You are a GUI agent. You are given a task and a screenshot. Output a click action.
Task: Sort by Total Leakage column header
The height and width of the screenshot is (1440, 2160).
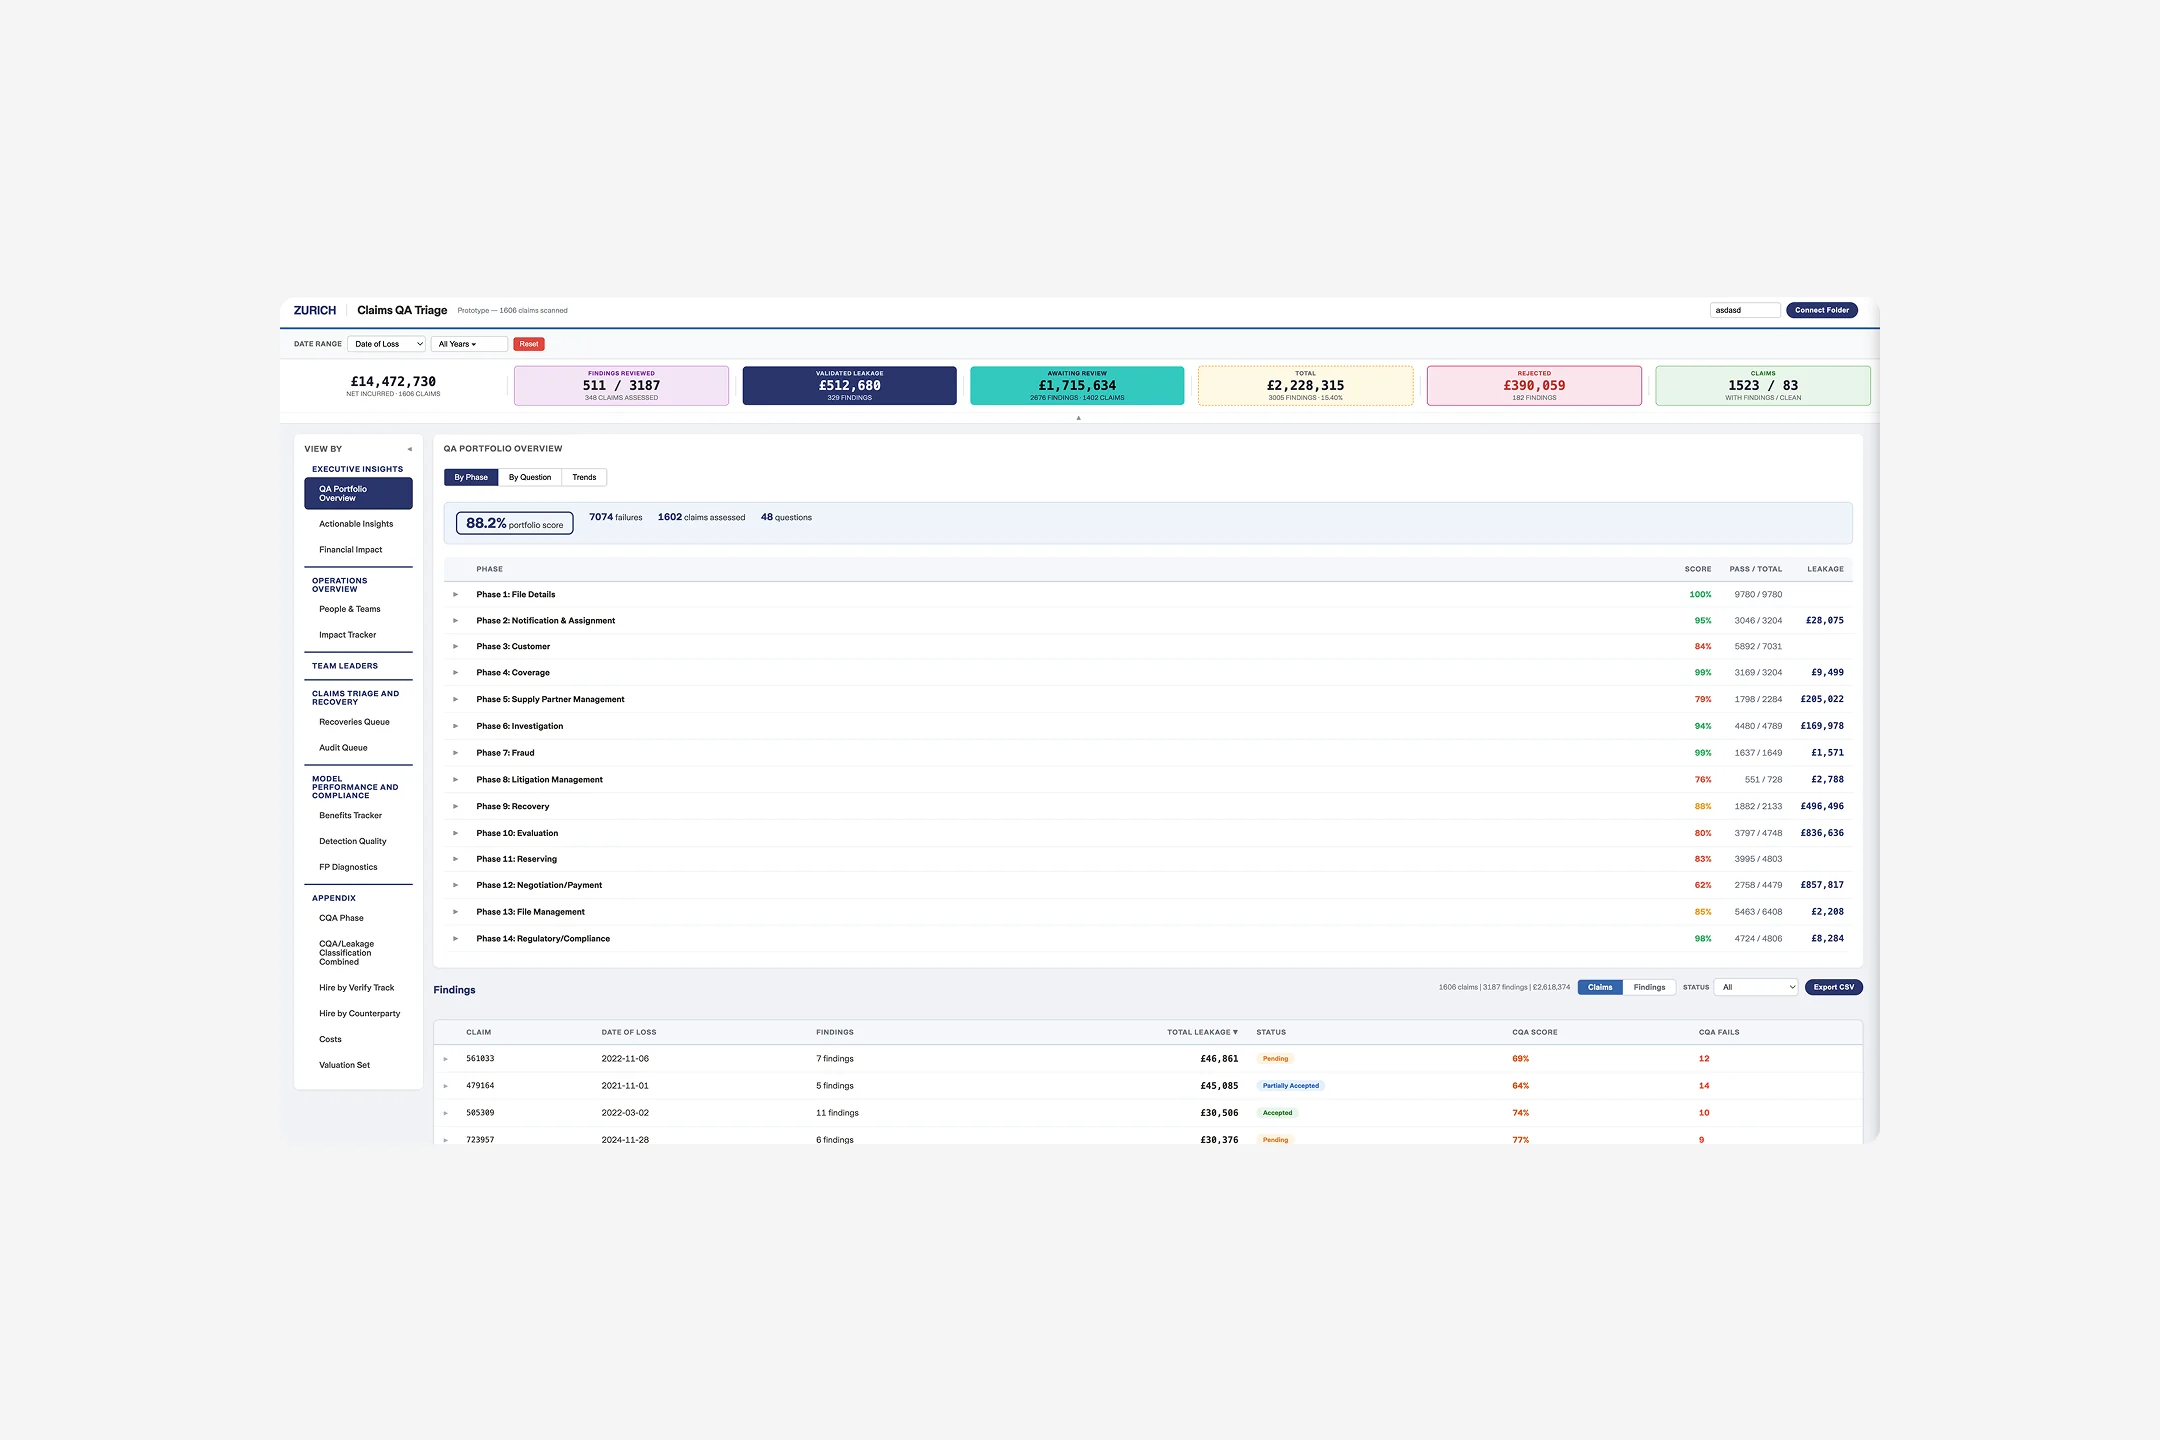(x=1202, y=1032)
